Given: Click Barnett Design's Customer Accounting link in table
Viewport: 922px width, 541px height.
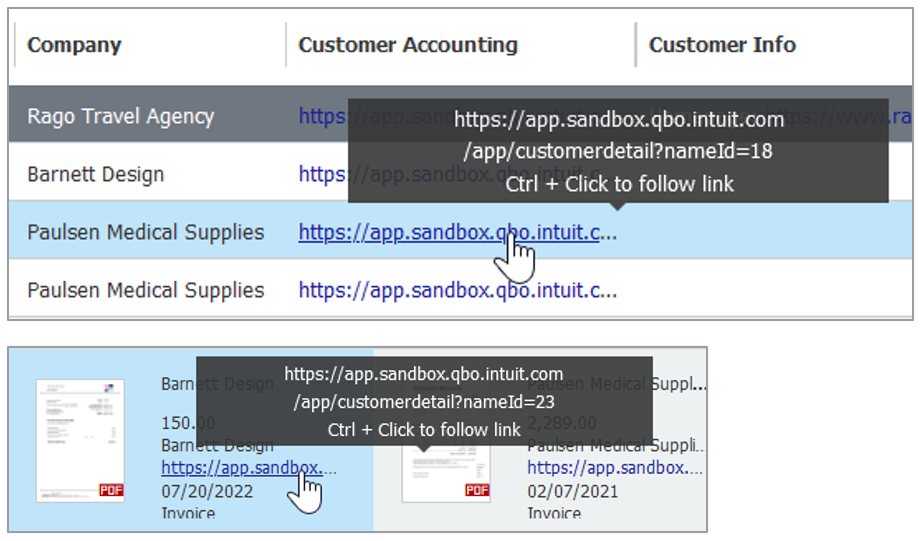Looking at the screenshot, I should coord(322,175).
